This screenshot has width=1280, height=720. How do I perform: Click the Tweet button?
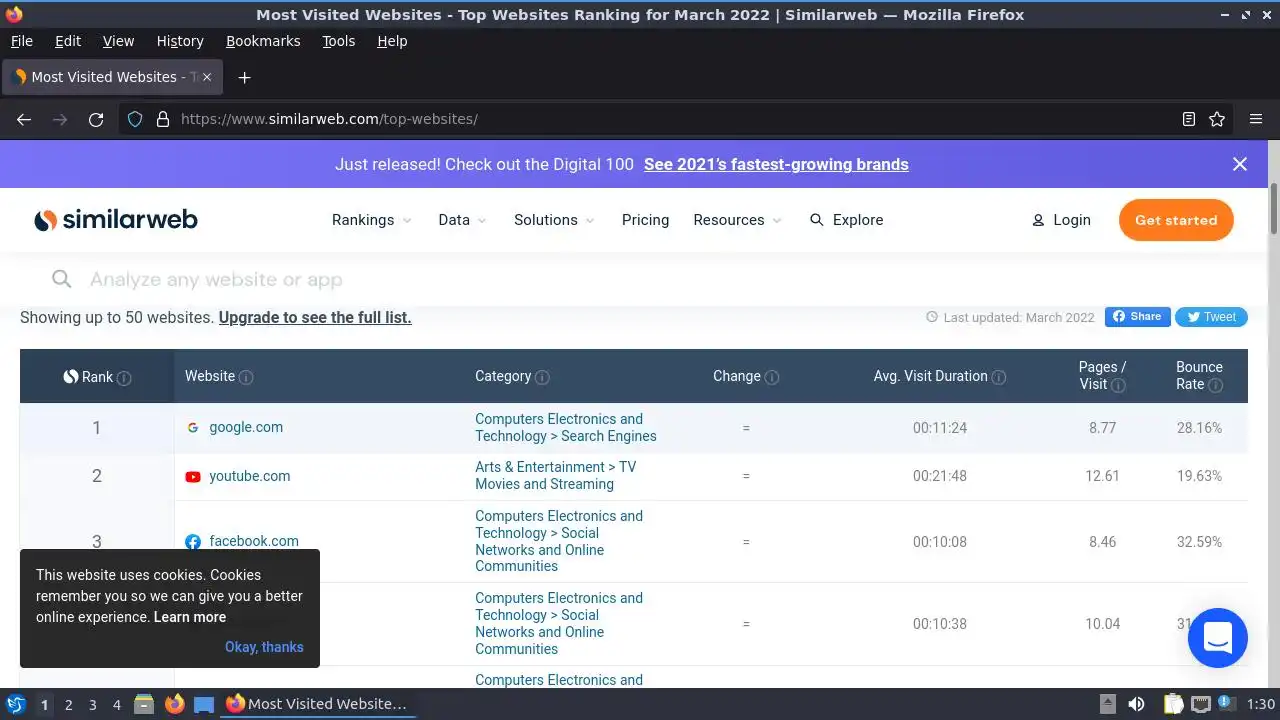click(x=1211, y=317)
